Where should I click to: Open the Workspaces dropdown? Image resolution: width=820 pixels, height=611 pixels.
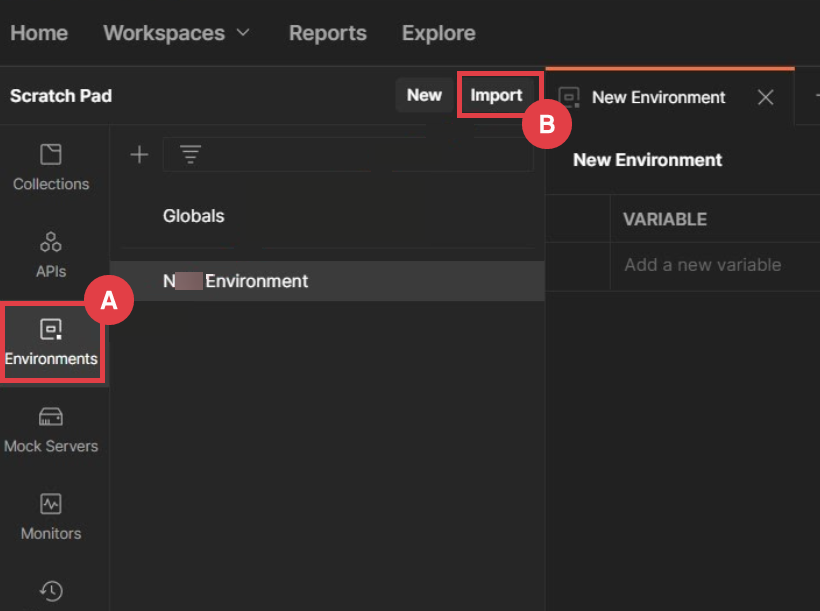point(176,33)
